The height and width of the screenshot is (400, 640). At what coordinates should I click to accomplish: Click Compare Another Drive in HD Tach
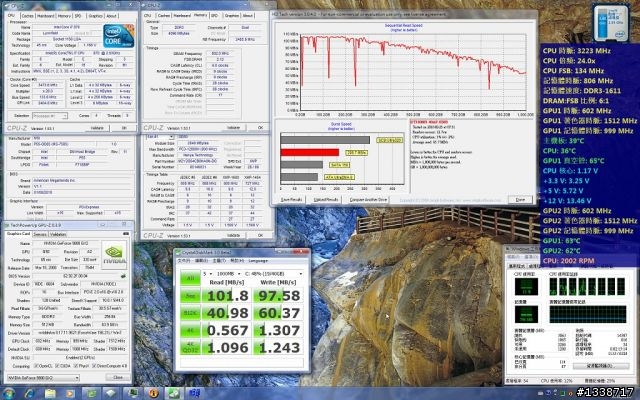[x=368, y=200]
